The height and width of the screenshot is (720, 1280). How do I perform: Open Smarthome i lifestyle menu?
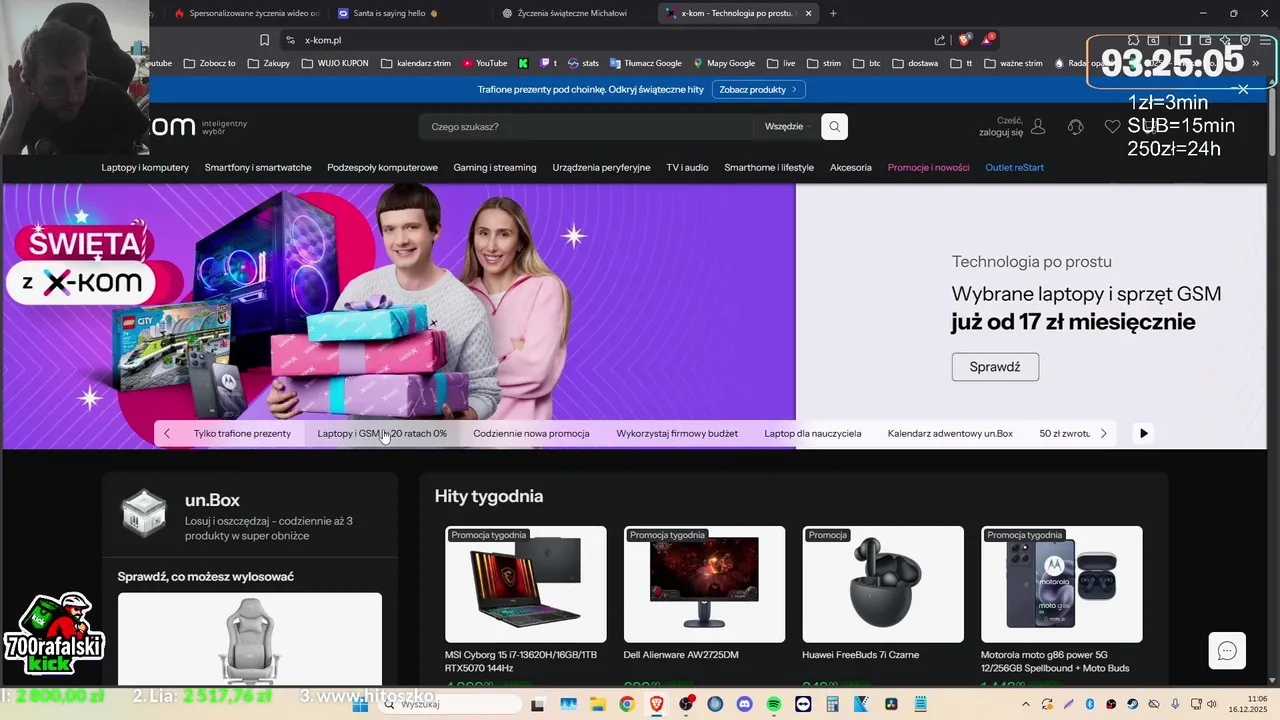click(769, 167)
